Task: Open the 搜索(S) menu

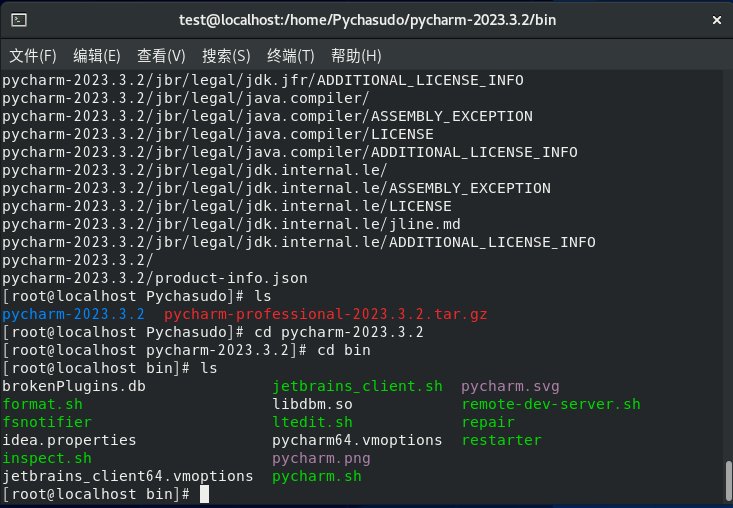Action: (x=226, y=56)
